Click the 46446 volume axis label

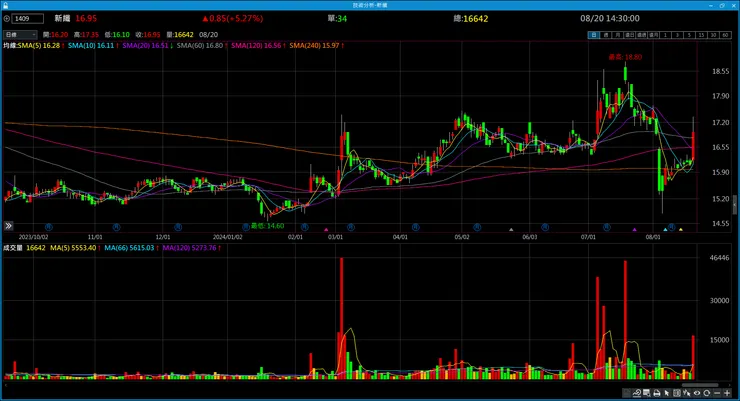719,258
